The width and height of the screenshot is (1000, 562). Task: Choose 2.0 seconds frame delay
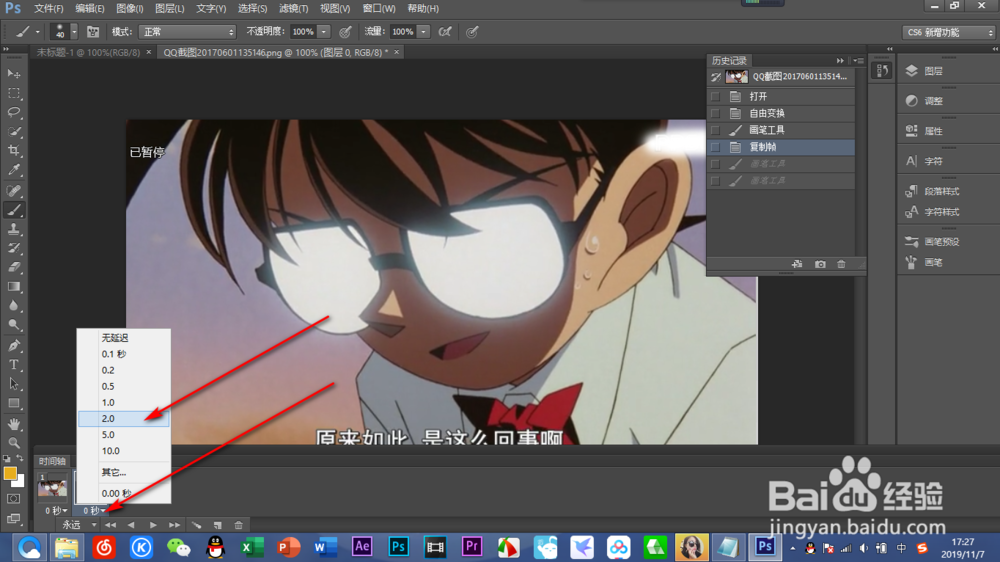[124, 418]
